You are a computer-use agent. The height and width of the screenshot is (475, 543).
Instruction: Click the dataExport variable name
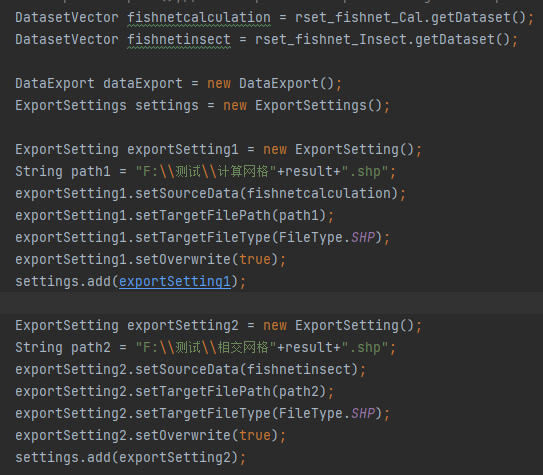pos(143,84)
